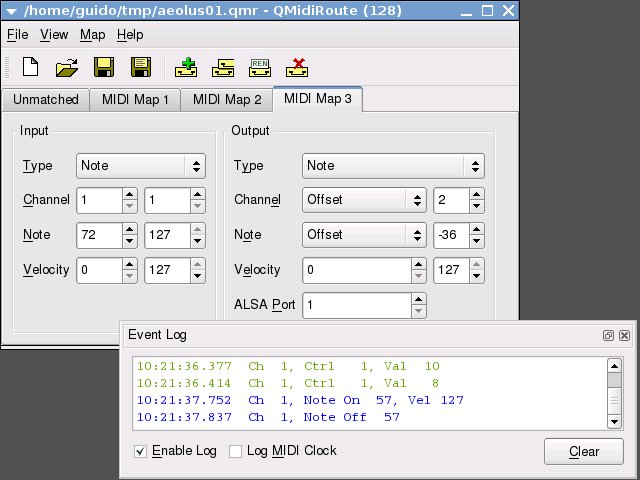640x480 pixels.
Task: Increase Input Channel upper bound with up arrow
Action: click(x=198, y=194)
